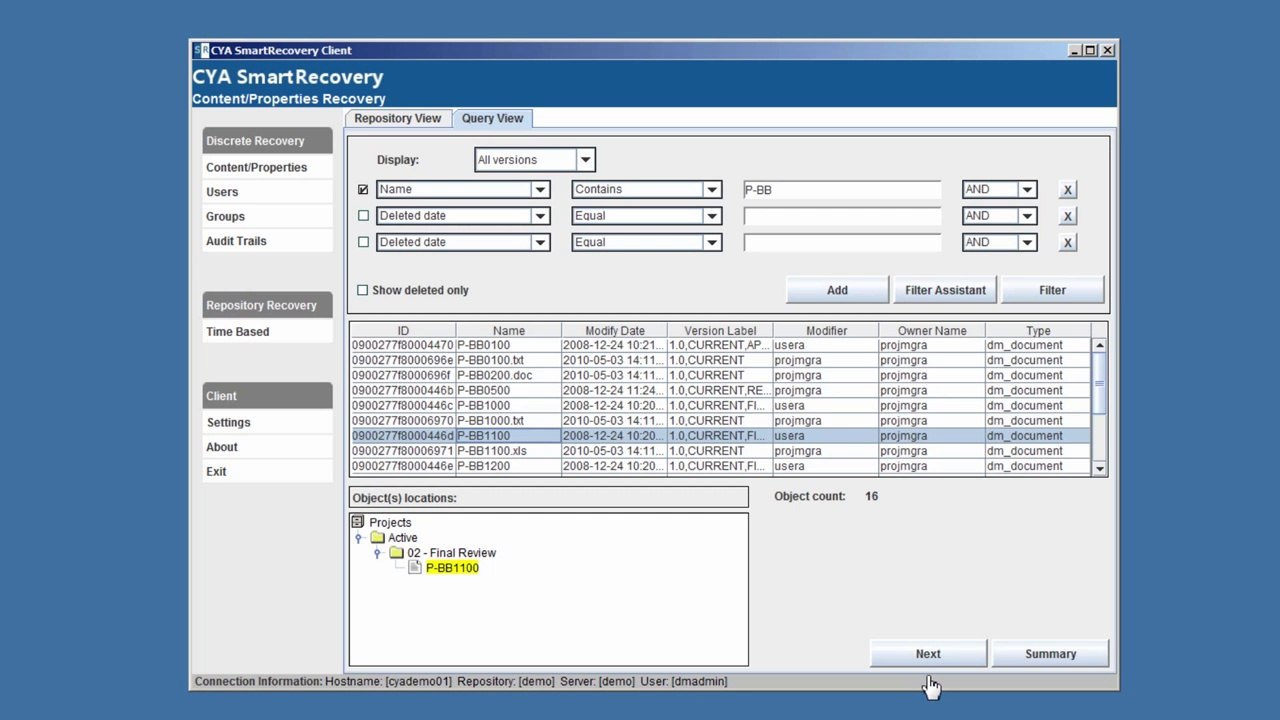
Task: Select the Projects node in locations tree
Action: 390,522
